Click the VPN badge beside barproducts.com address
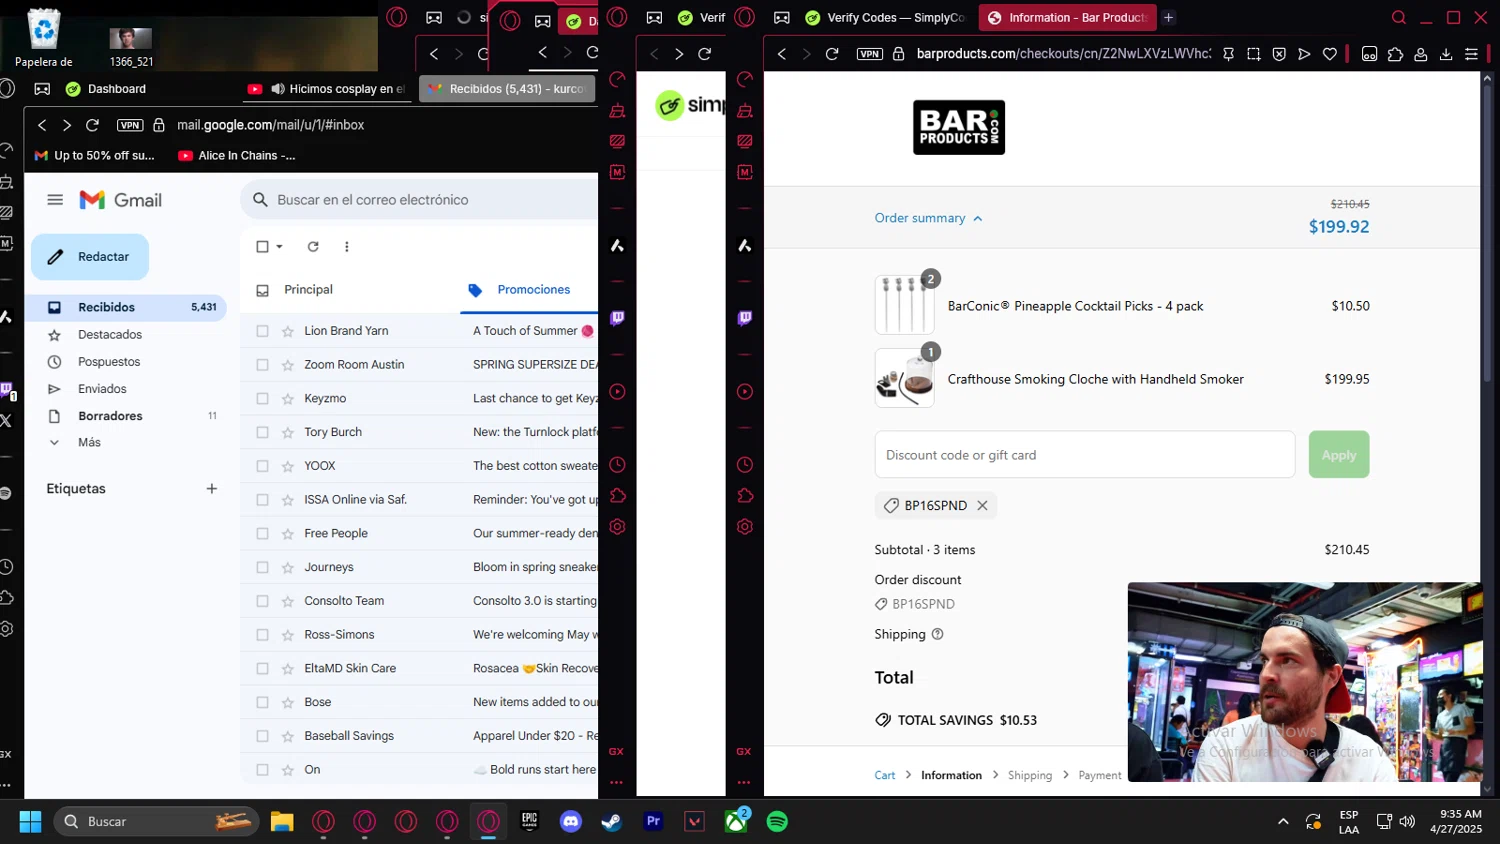 click(x=870, y=54)
